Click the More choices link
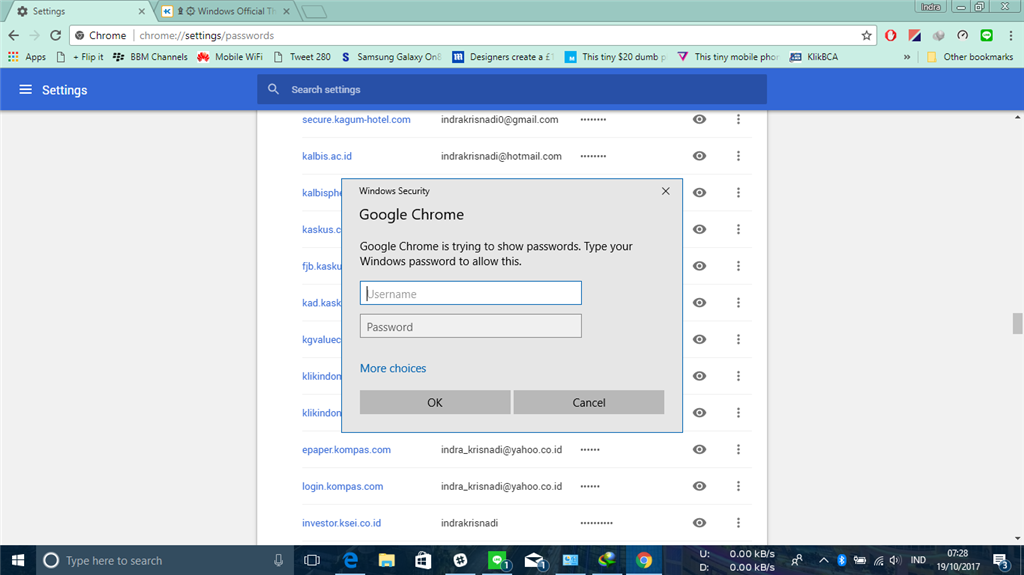The width and height of the screenshot is (1024, 575). (x=392, y=368)
